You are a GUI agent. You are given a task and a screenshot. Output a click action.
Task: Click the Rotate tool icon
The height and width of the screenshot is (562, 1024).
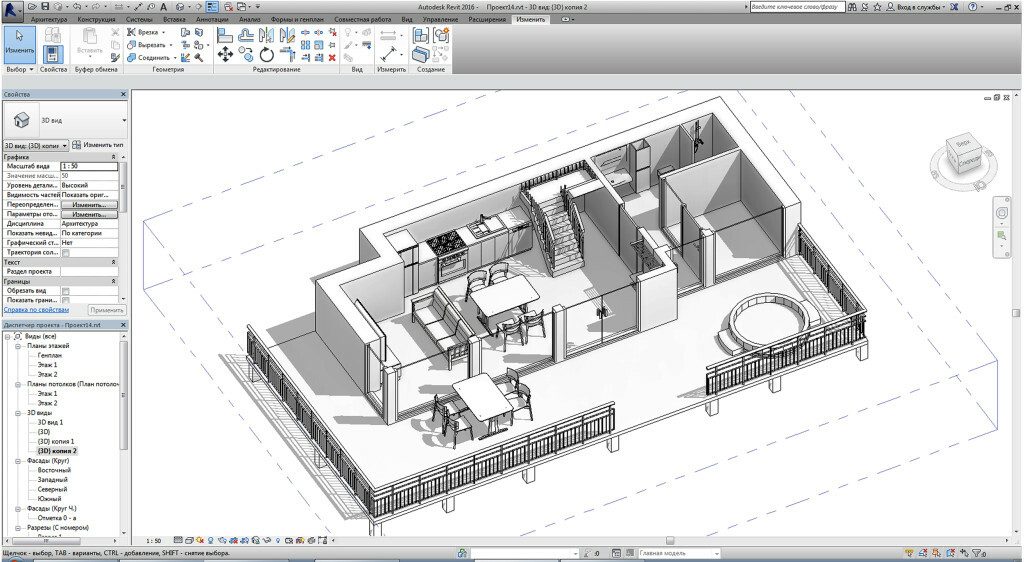[266, 55]
